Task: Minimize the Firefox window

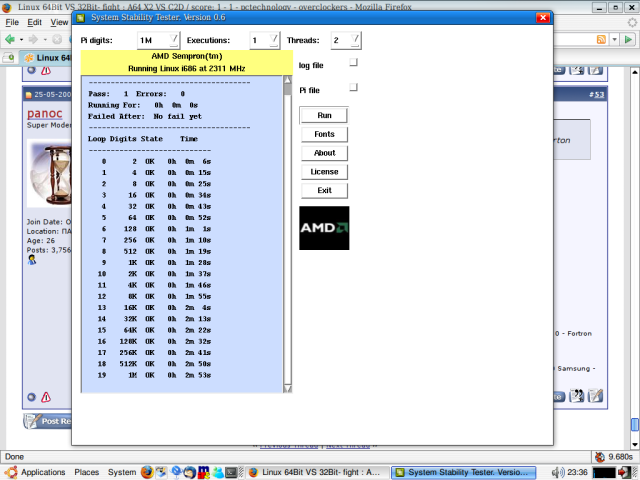Action: pos(599,7)
